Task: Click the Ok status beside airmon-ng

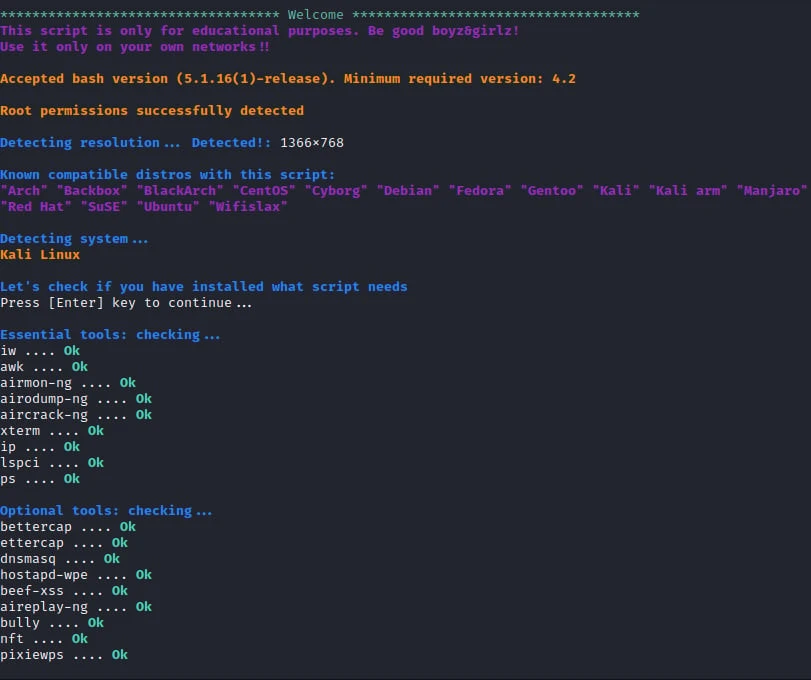Action: pyautogui.click(x=128, y=383)
